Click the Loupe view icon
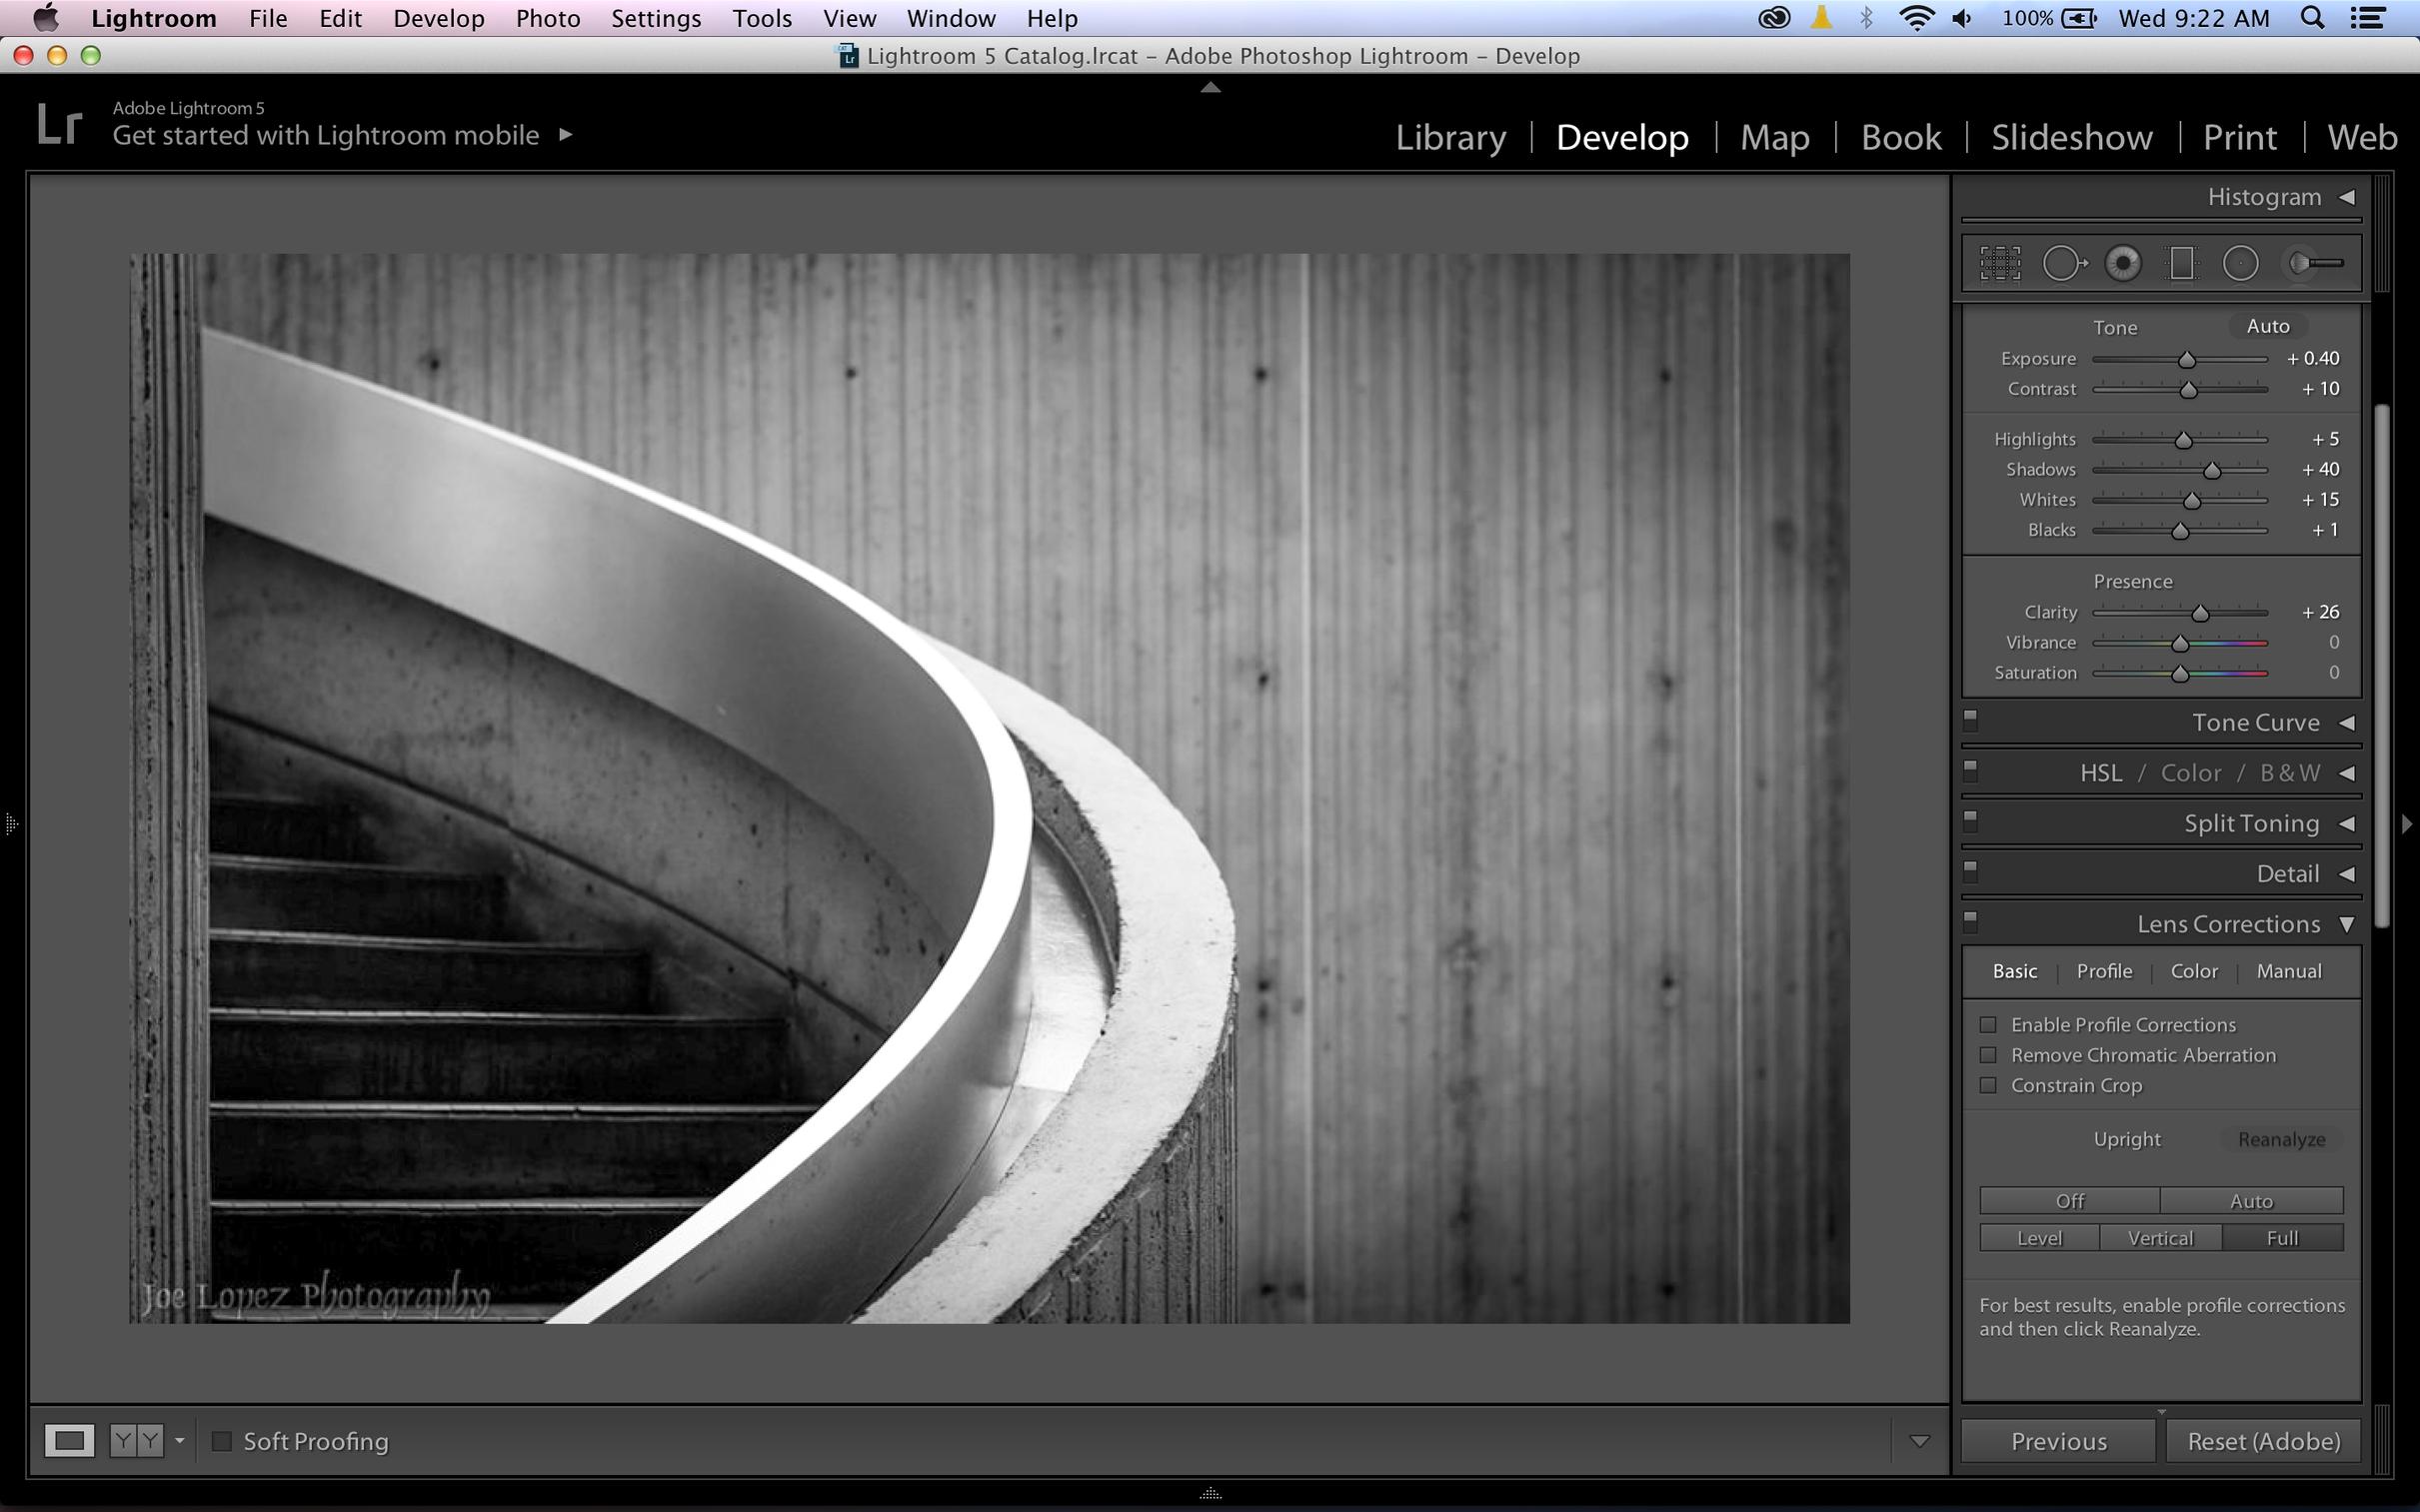The height and width of the screenshot is (1512, 2420). coord(69,1441)
